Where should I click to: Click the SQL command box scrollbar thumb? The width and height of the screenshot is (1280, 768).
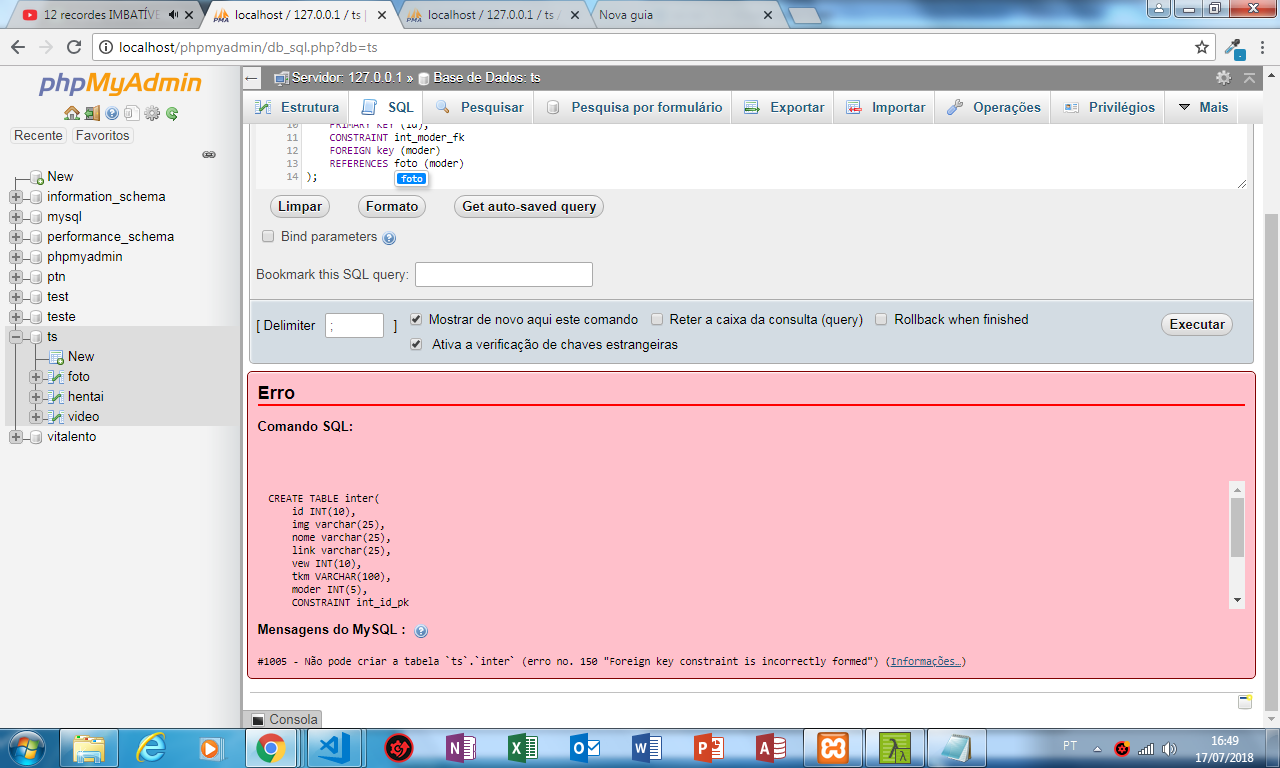point(1237,527)
